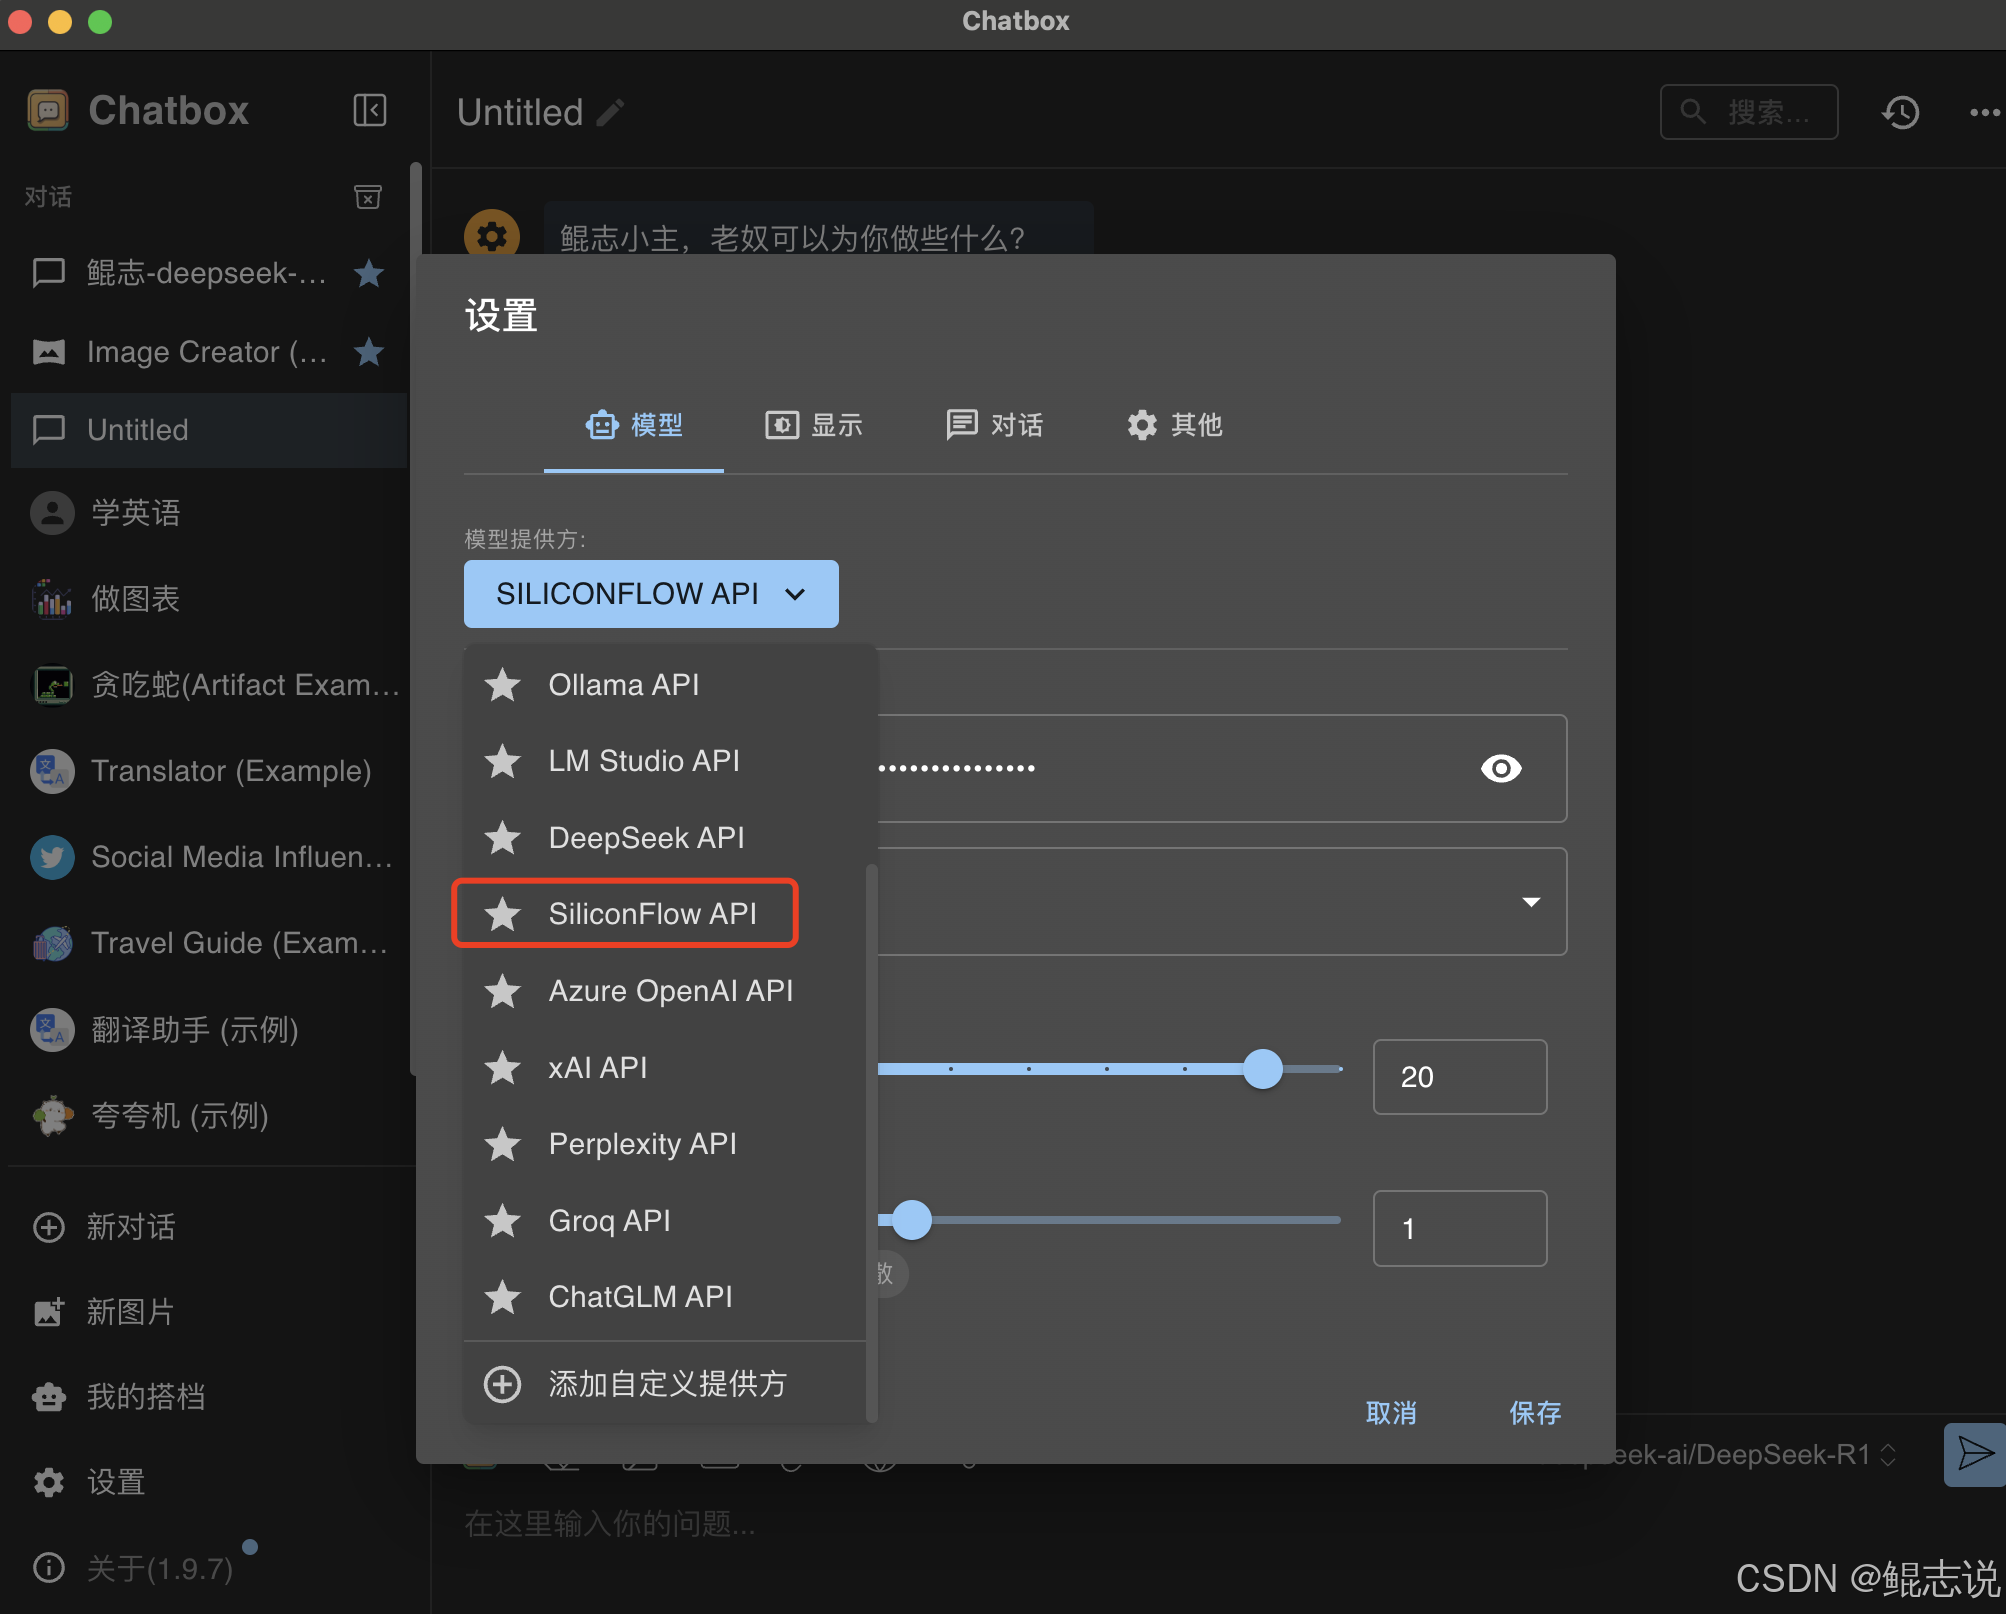Unstar the Image Creator conversation
The height and width of the screenshot is (1614, 2006).
point(369,352)
